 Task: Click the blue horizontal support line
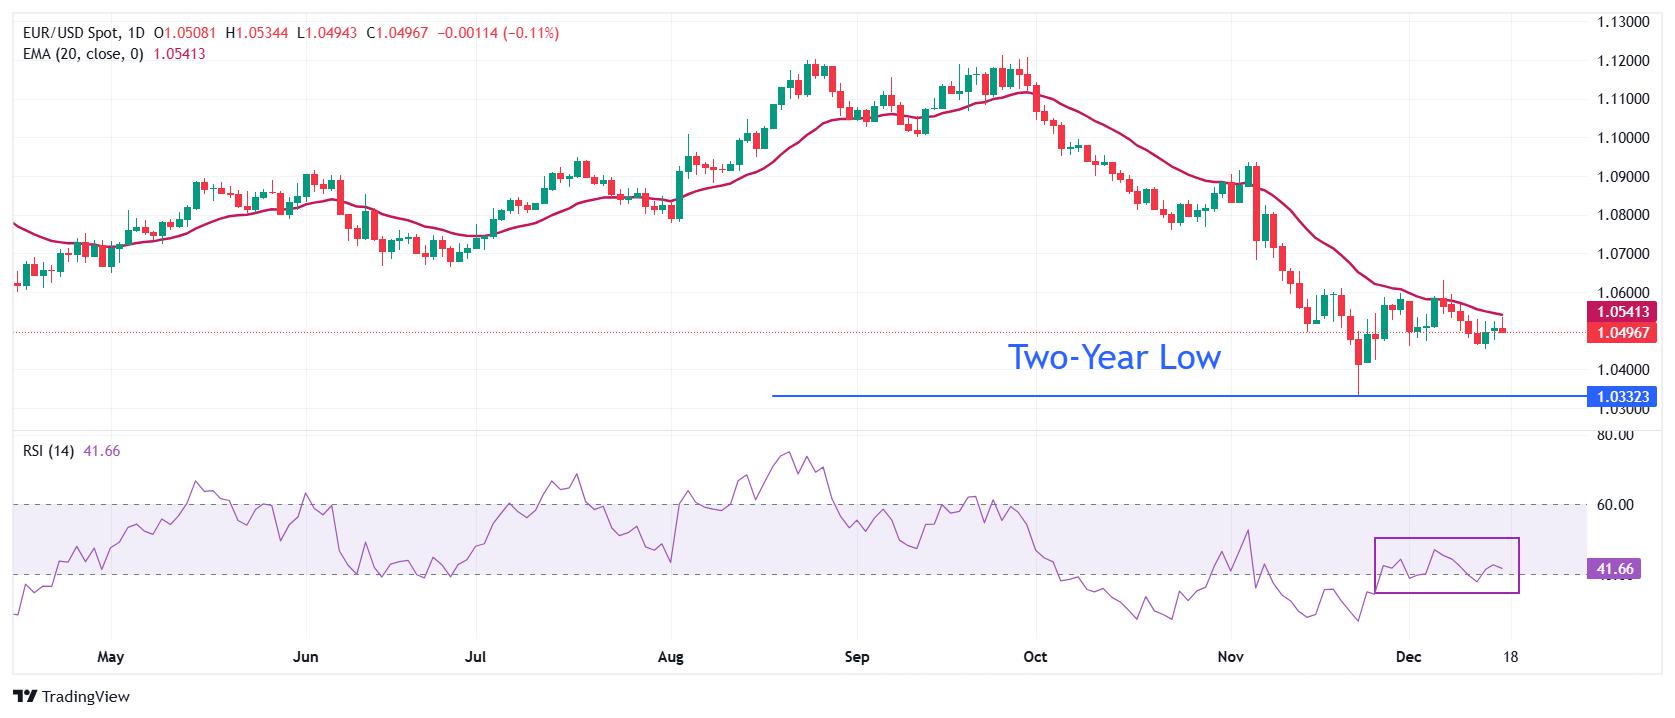pos(1178,396)
